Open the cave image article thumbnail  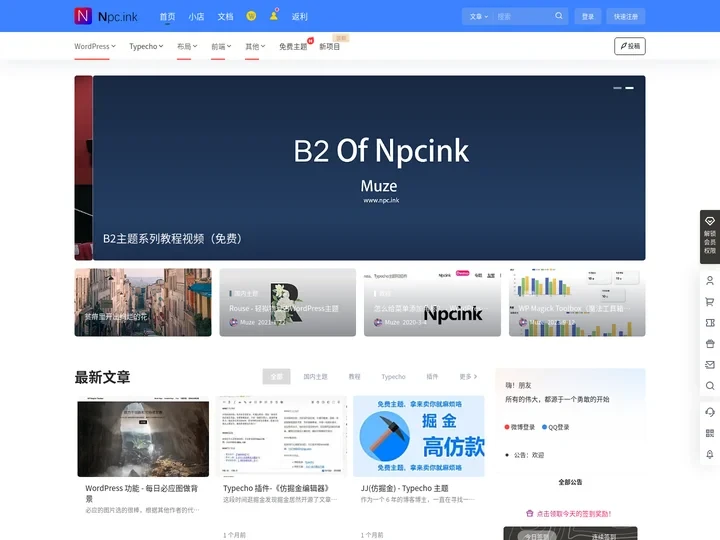[143, 437]
